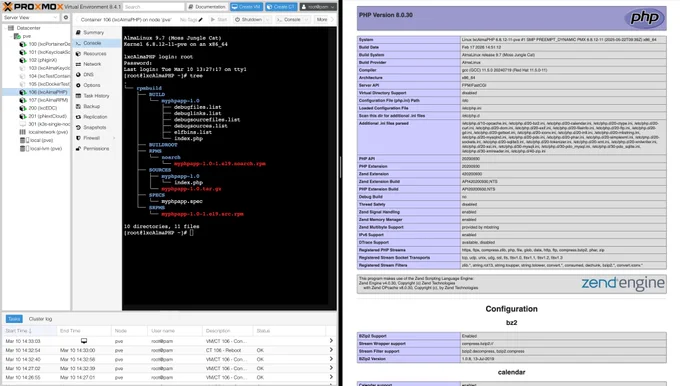Click the User name column header
This screenshot has width=680, height=386.
175,331
